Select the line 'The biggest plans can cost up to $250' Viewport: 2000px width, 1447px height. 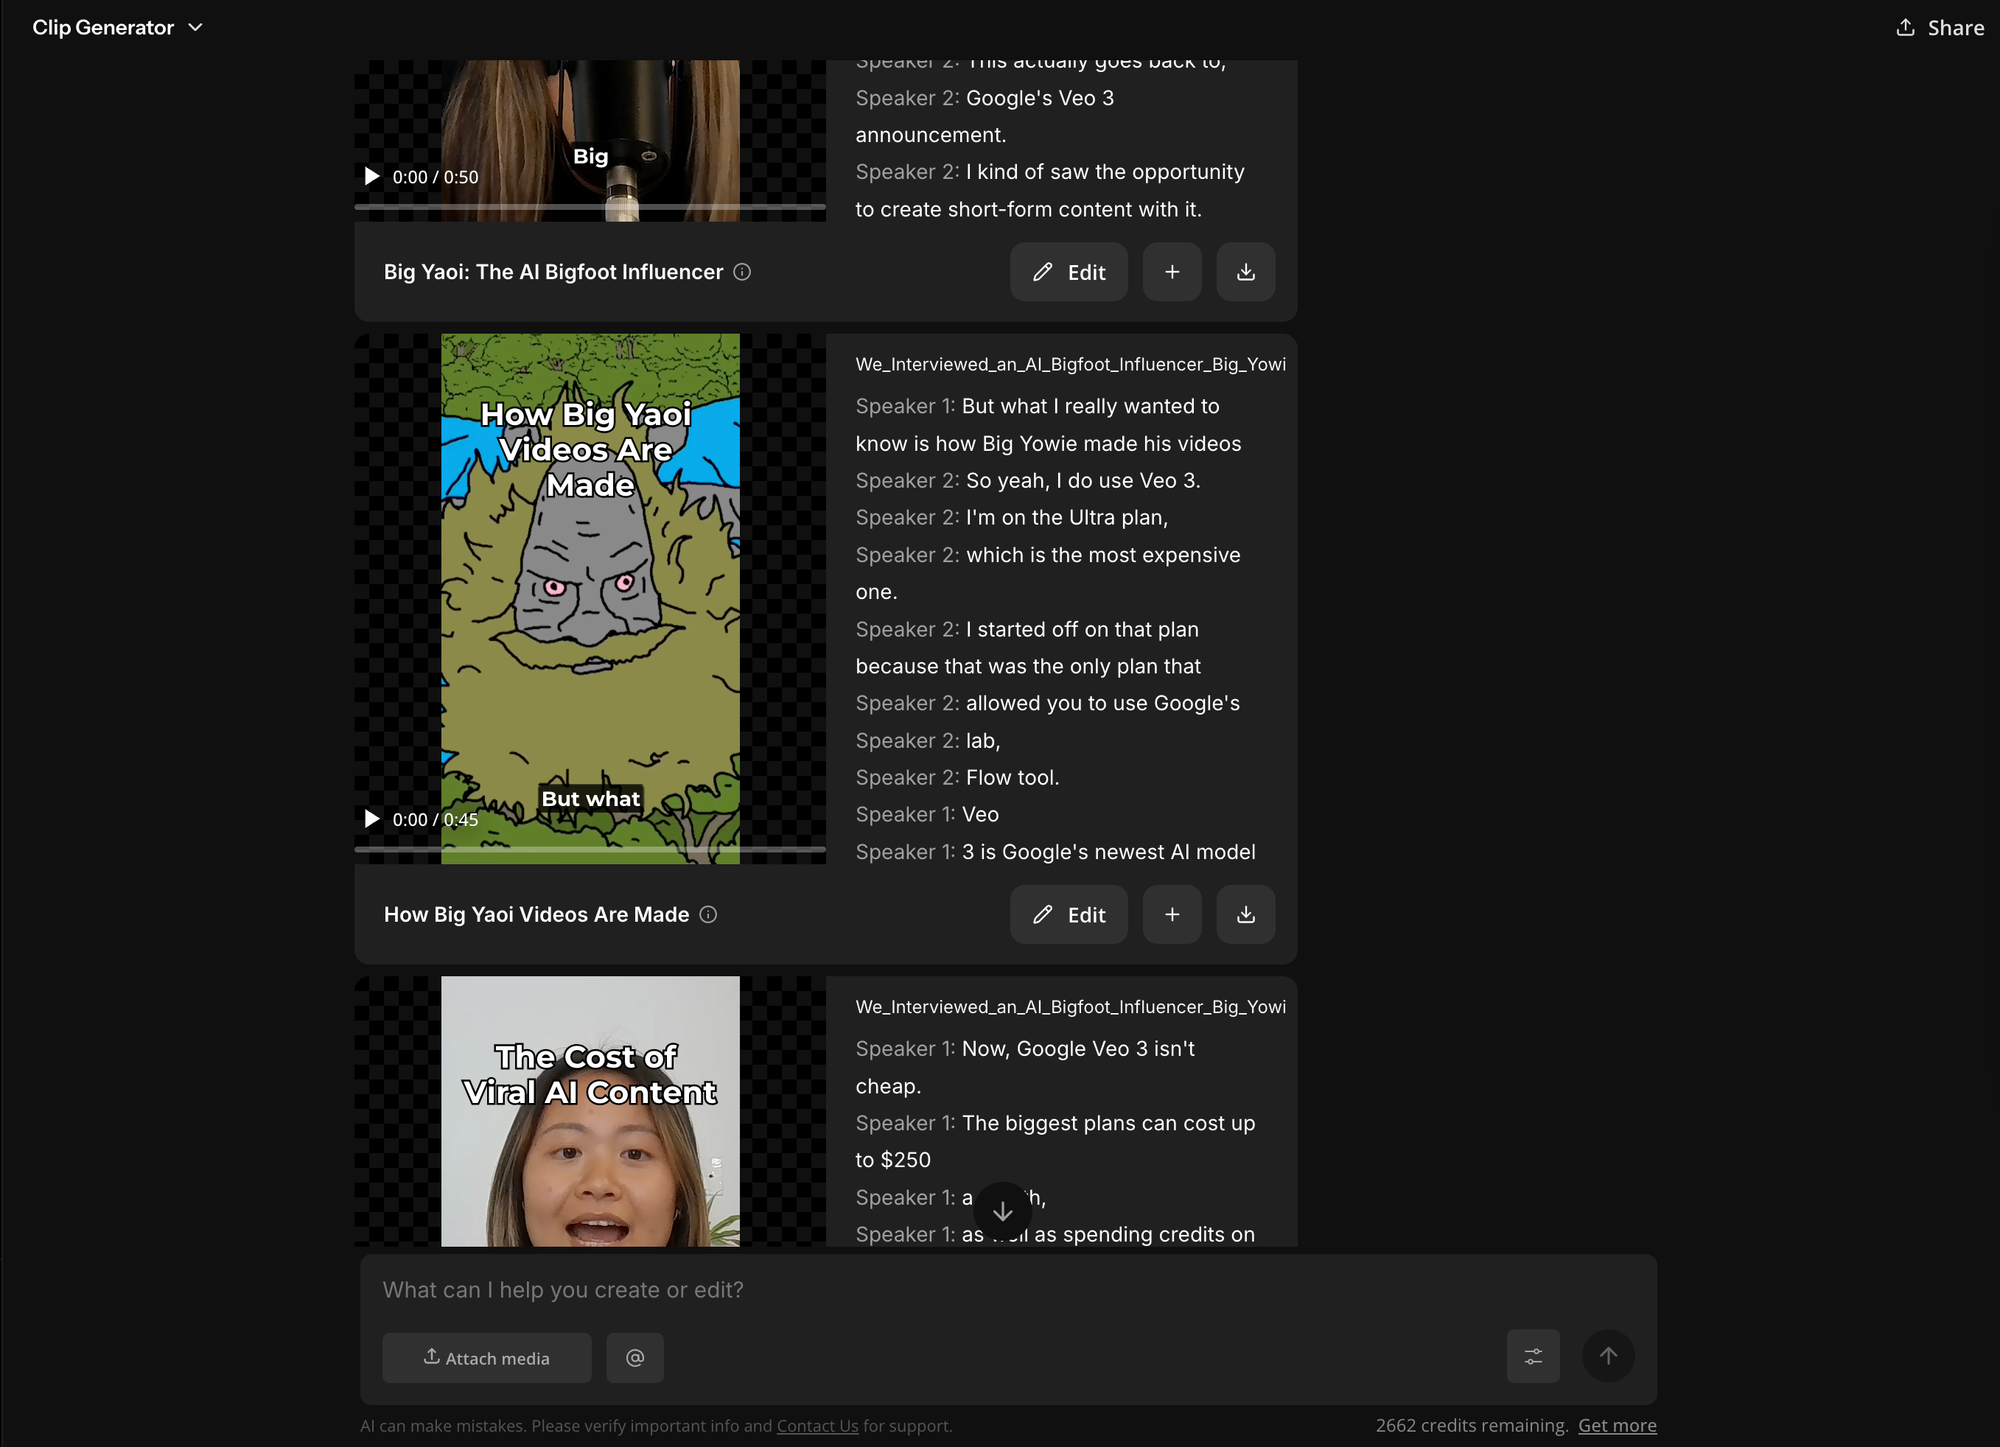(x=1055, y=1141)
